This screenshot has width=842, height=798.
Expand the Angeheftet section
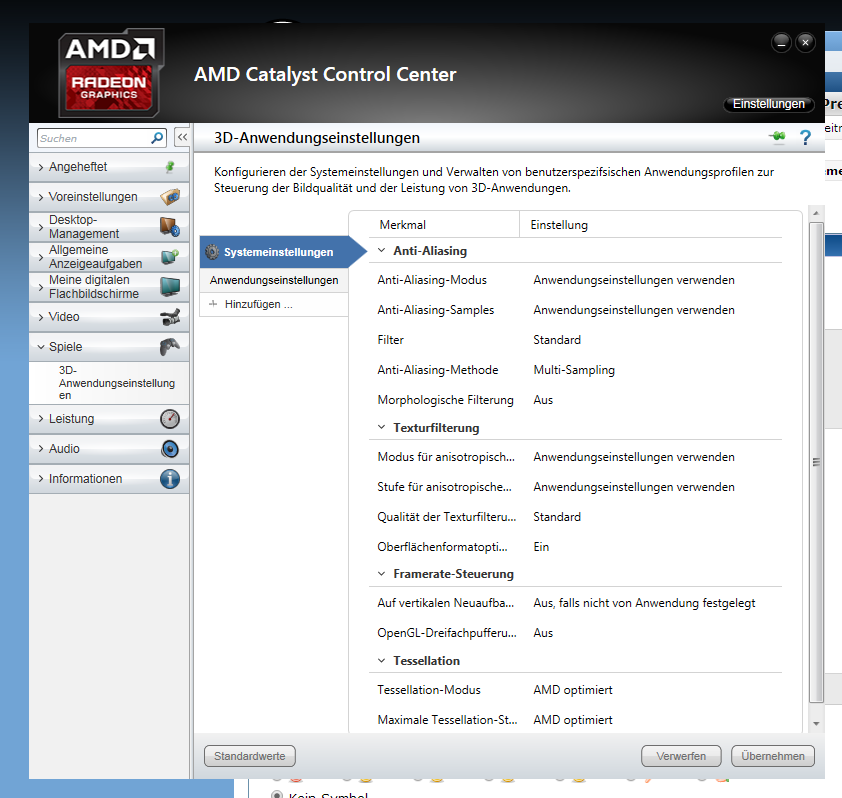point(41,168)
